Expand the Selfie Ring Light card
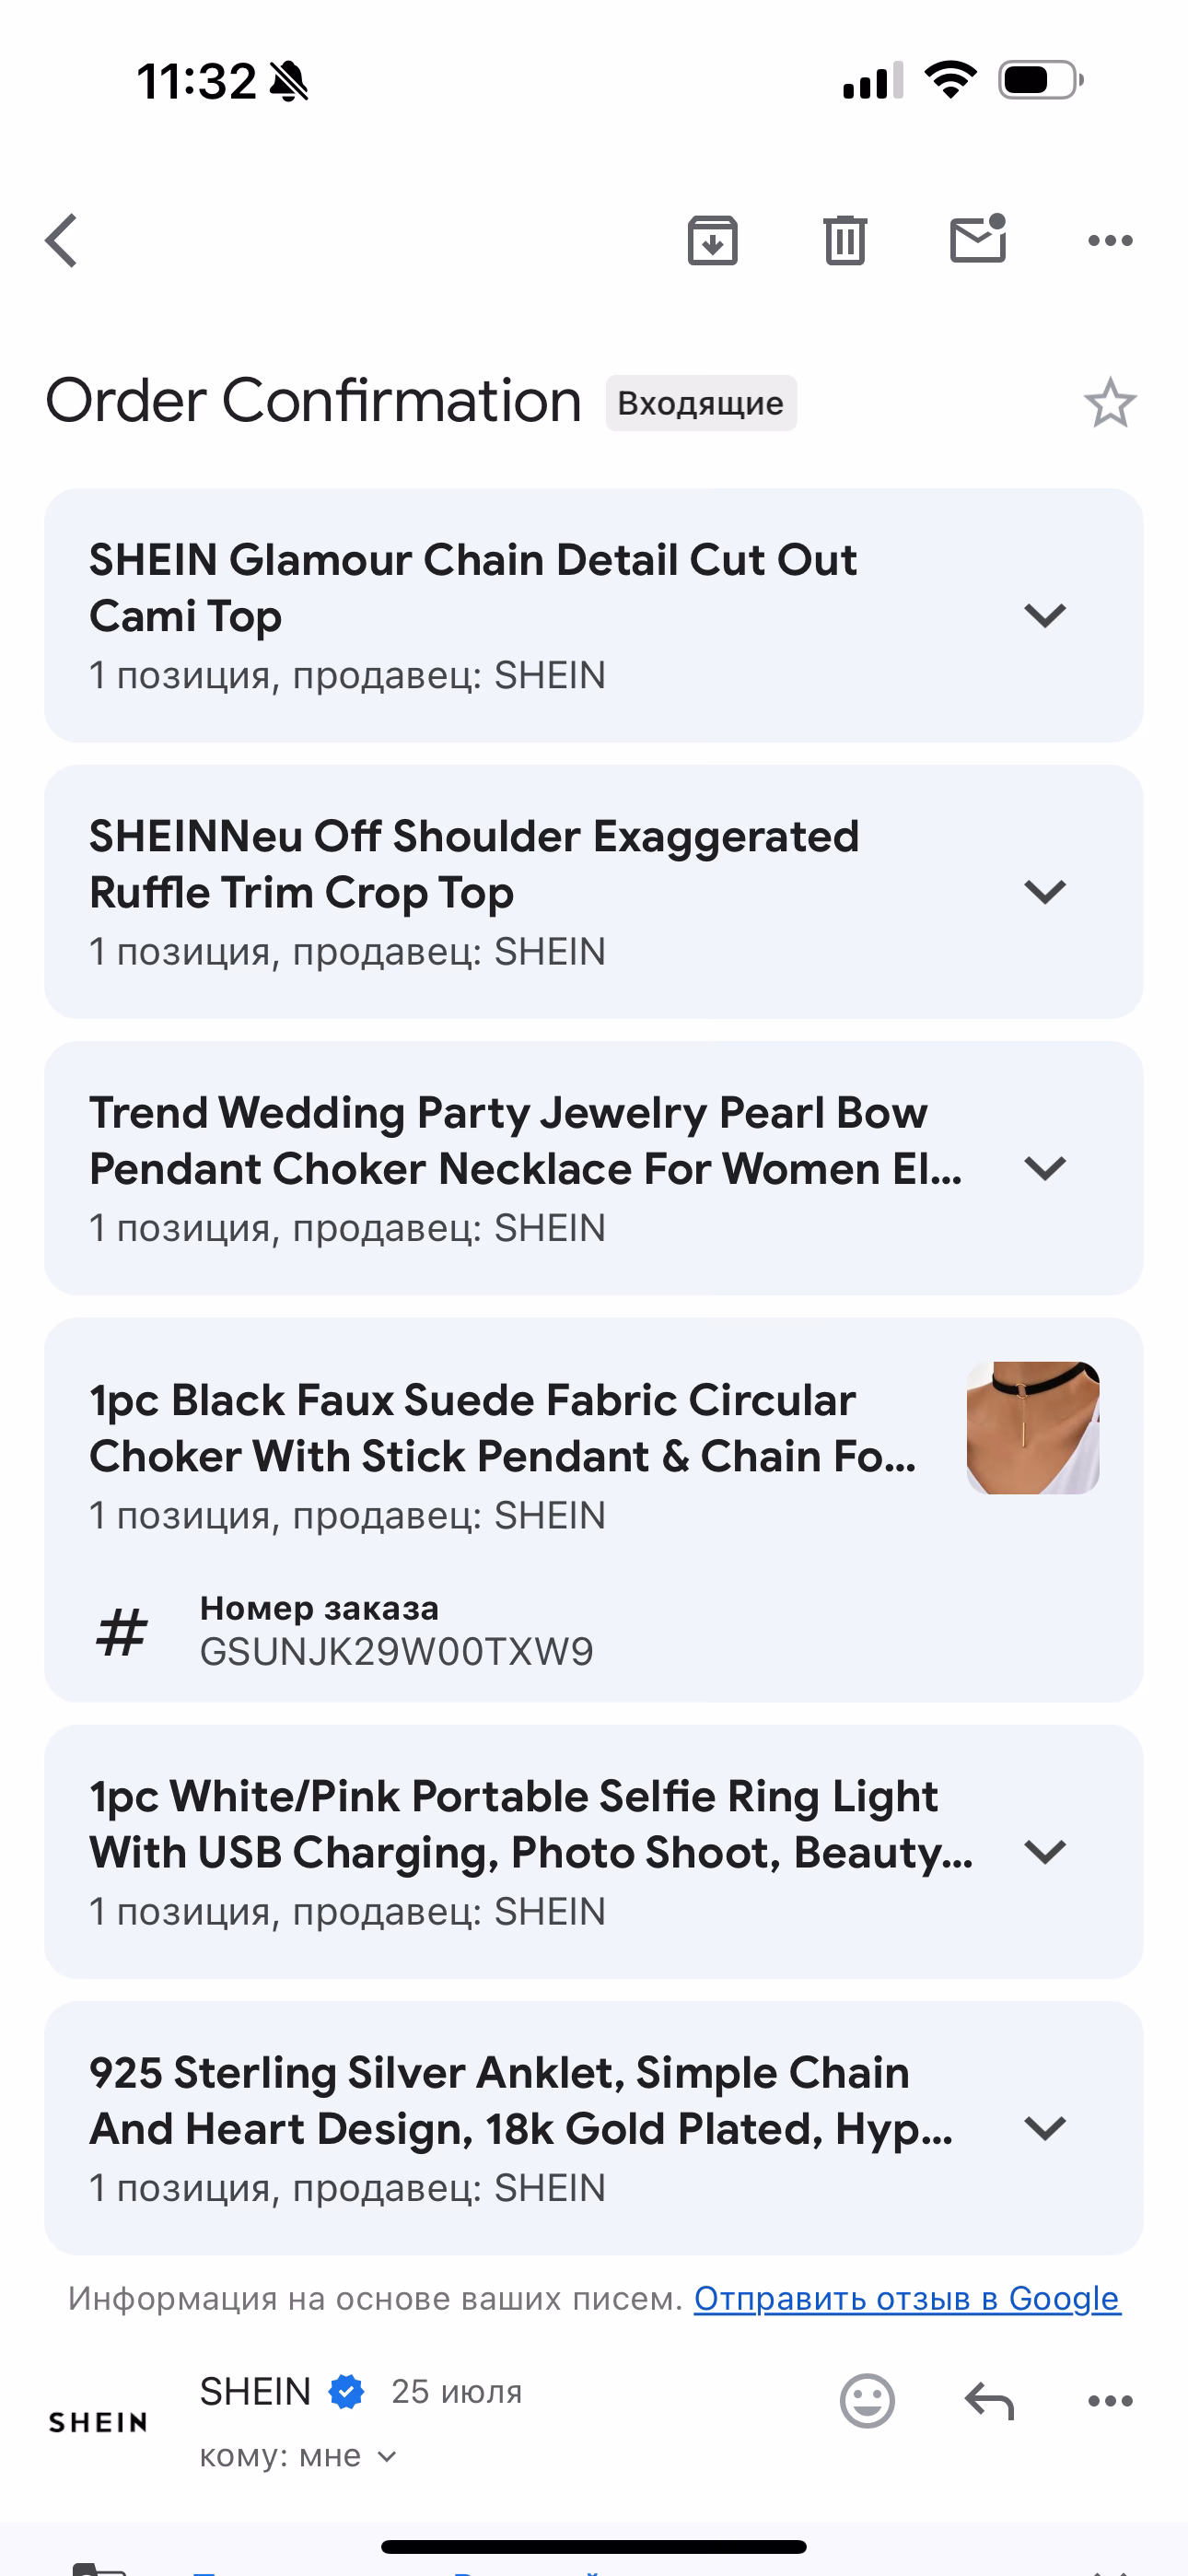Viewport: 1188px width, 2576px height. [1045, 1852]
